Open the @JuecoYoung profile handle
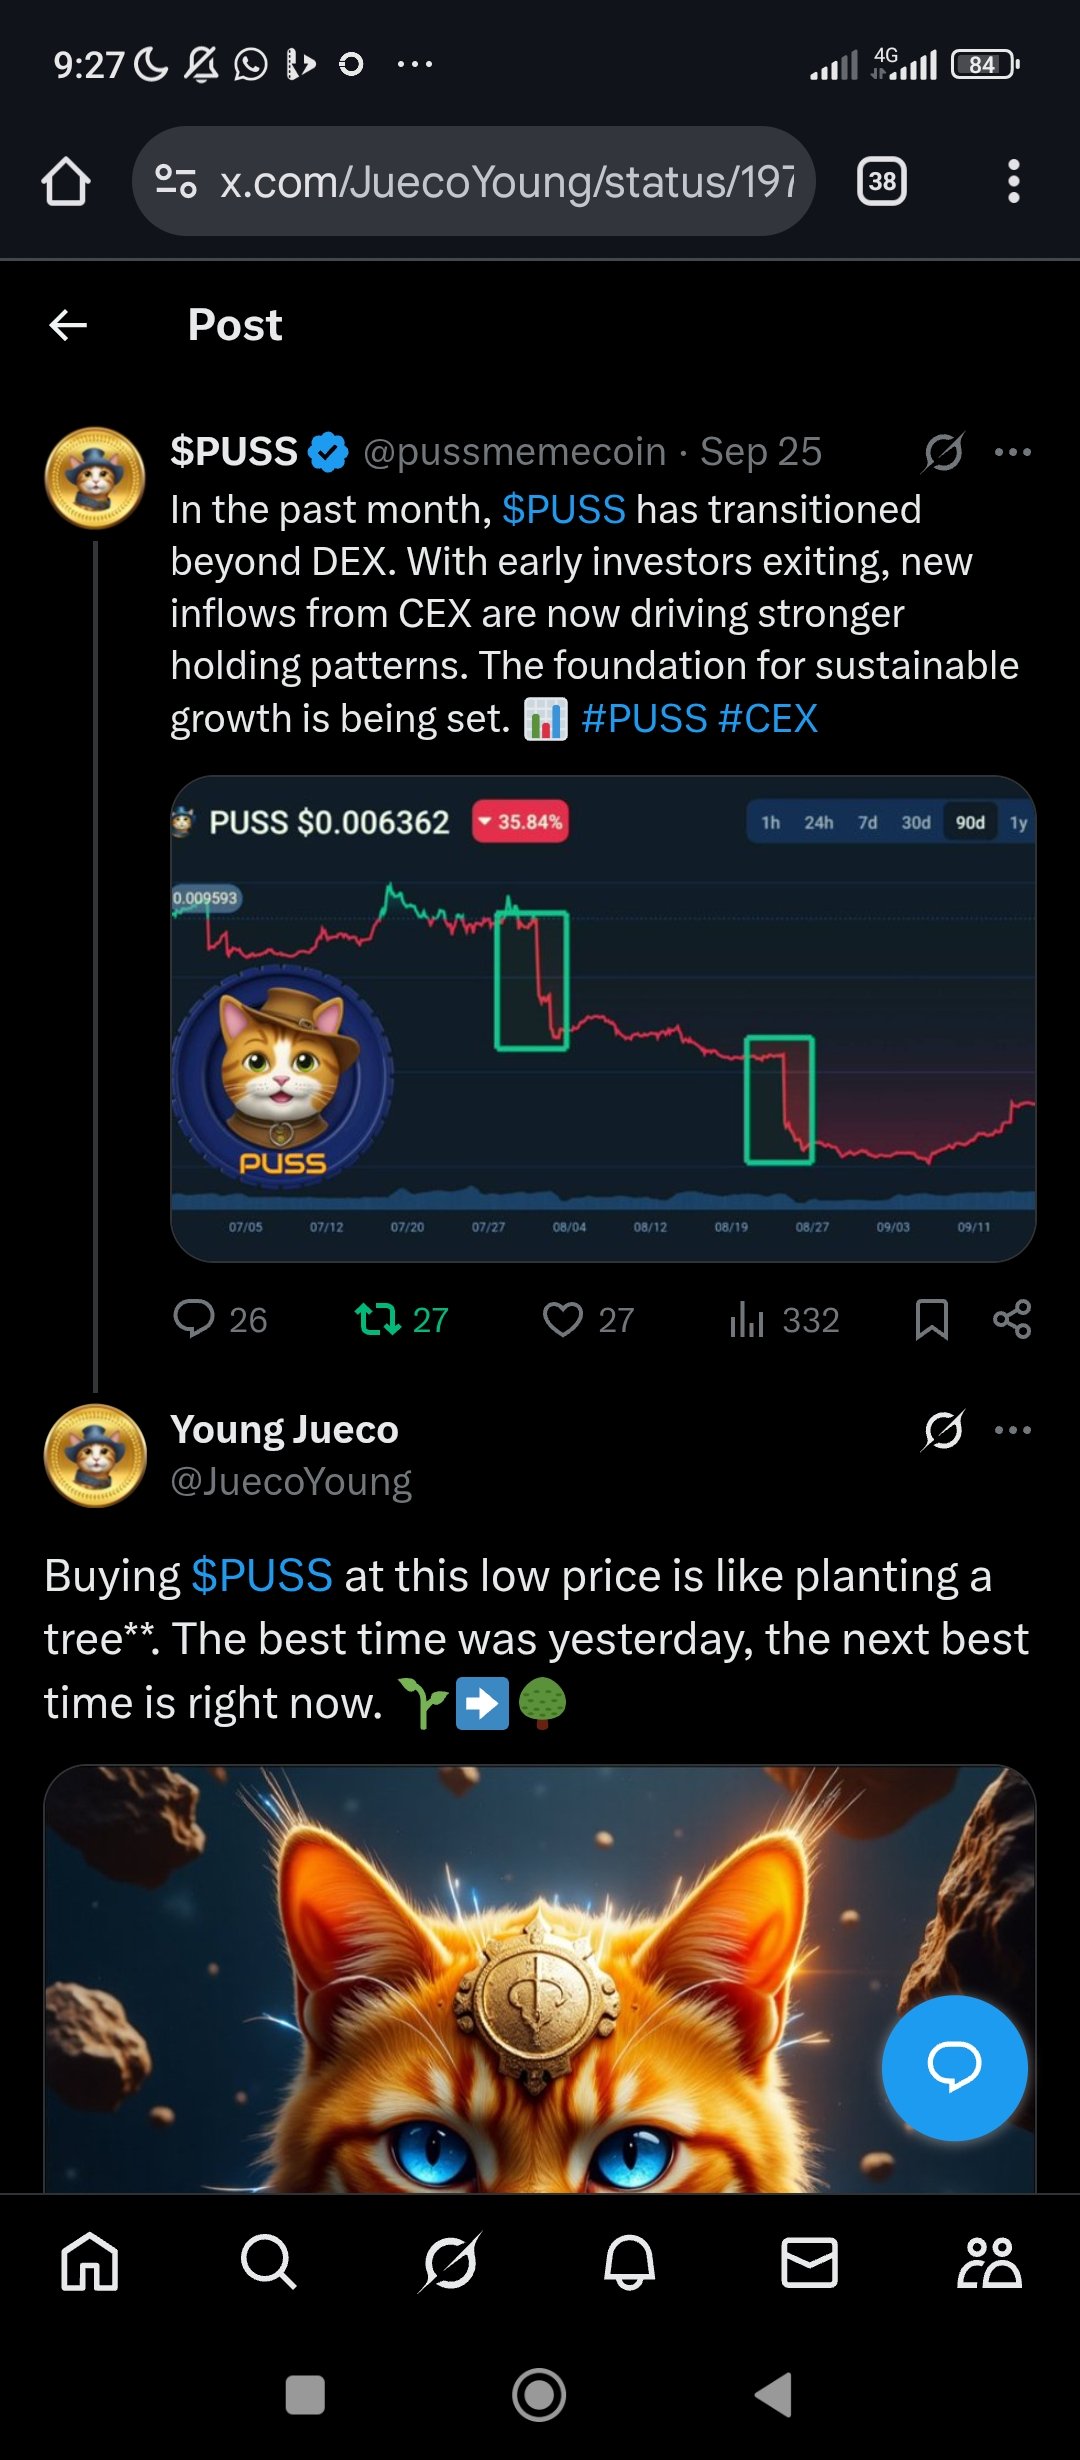1080x2460 pixels. 291,1481
